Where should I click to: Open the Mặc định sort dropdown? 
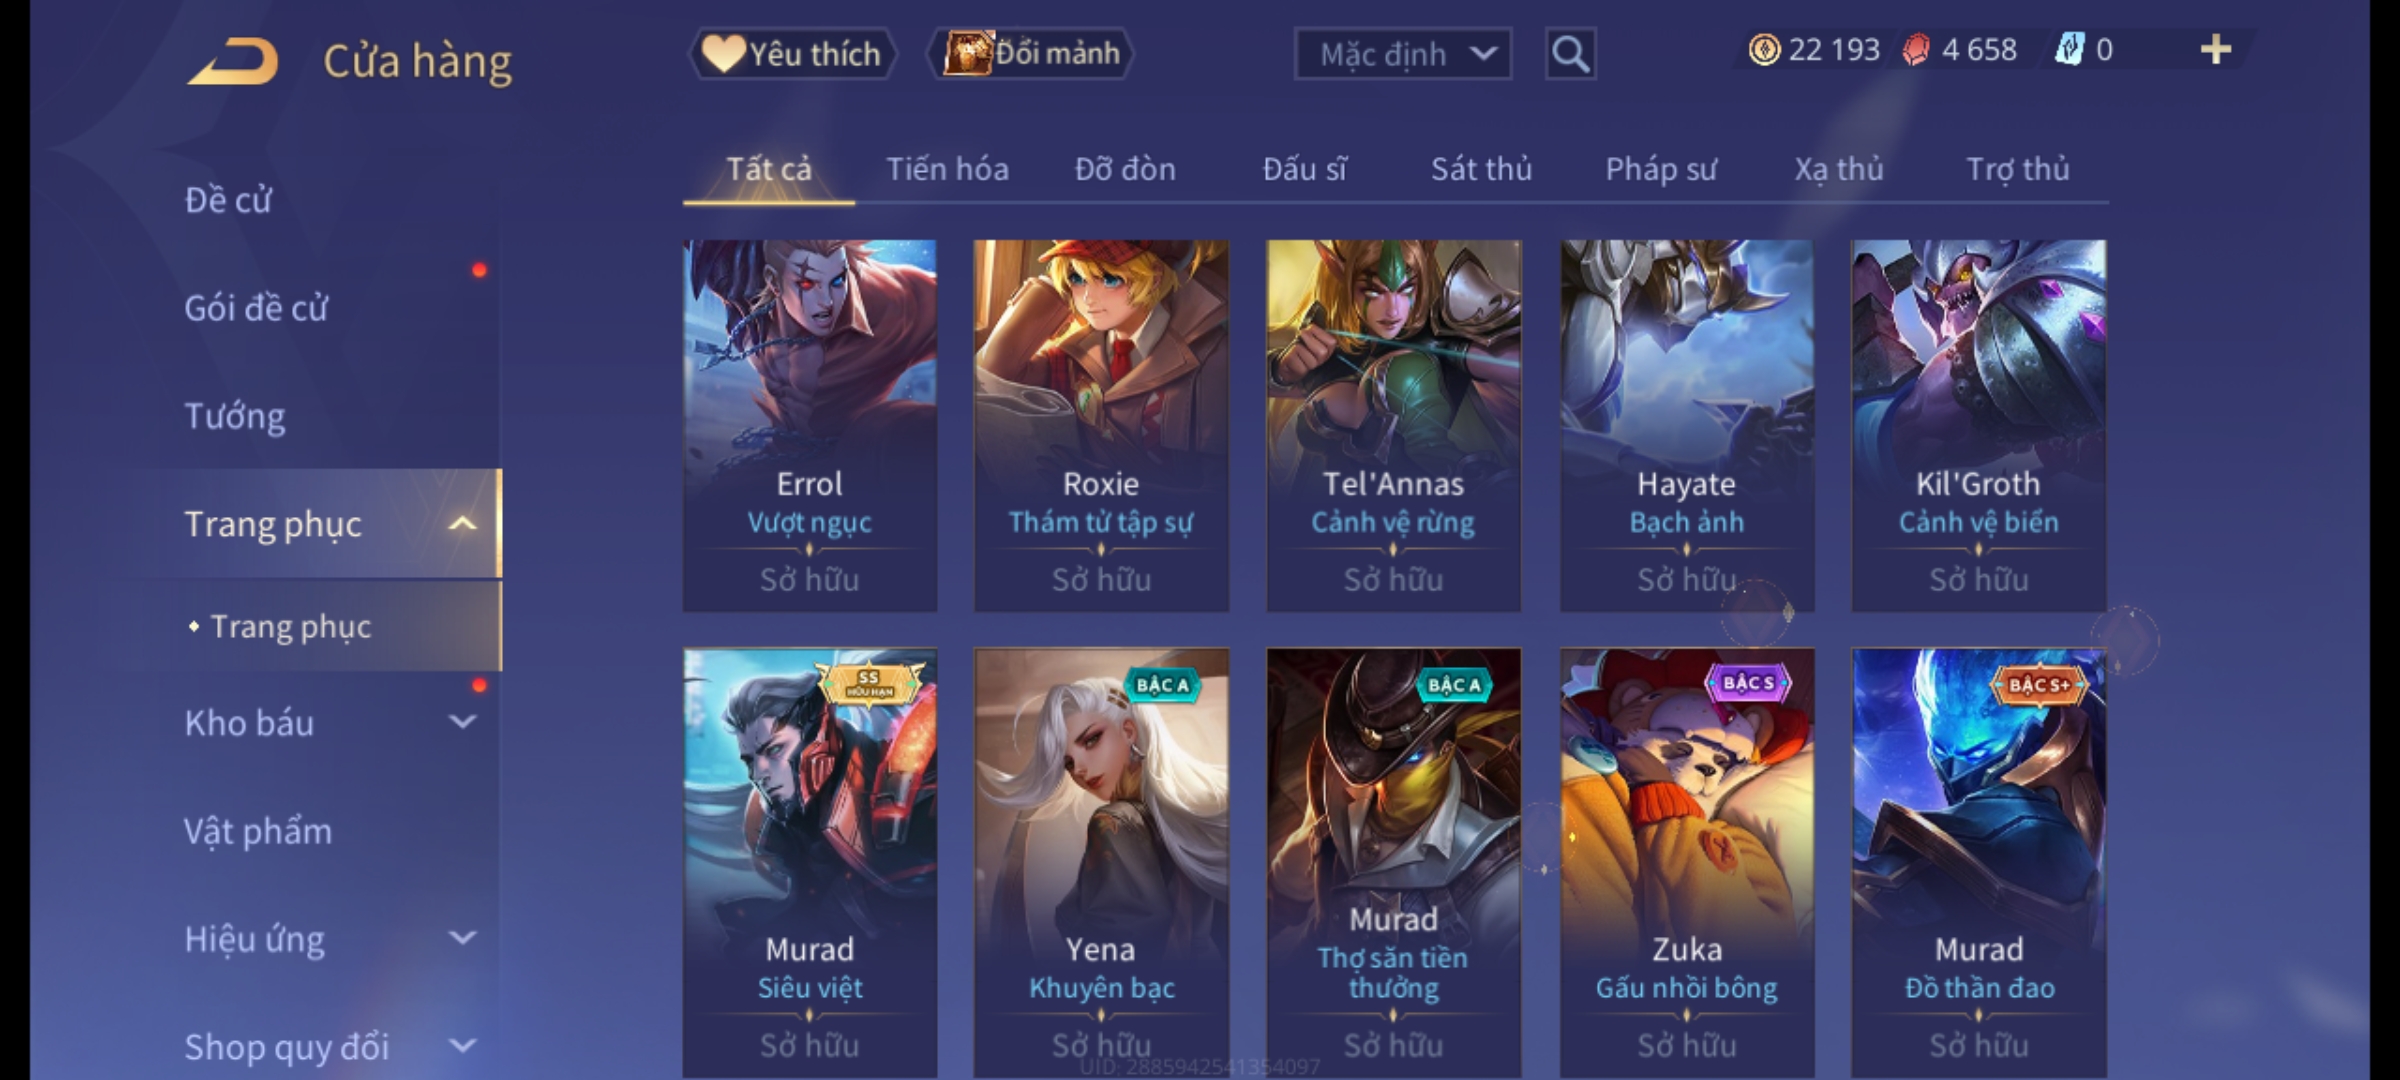(x=1403, y=54)
